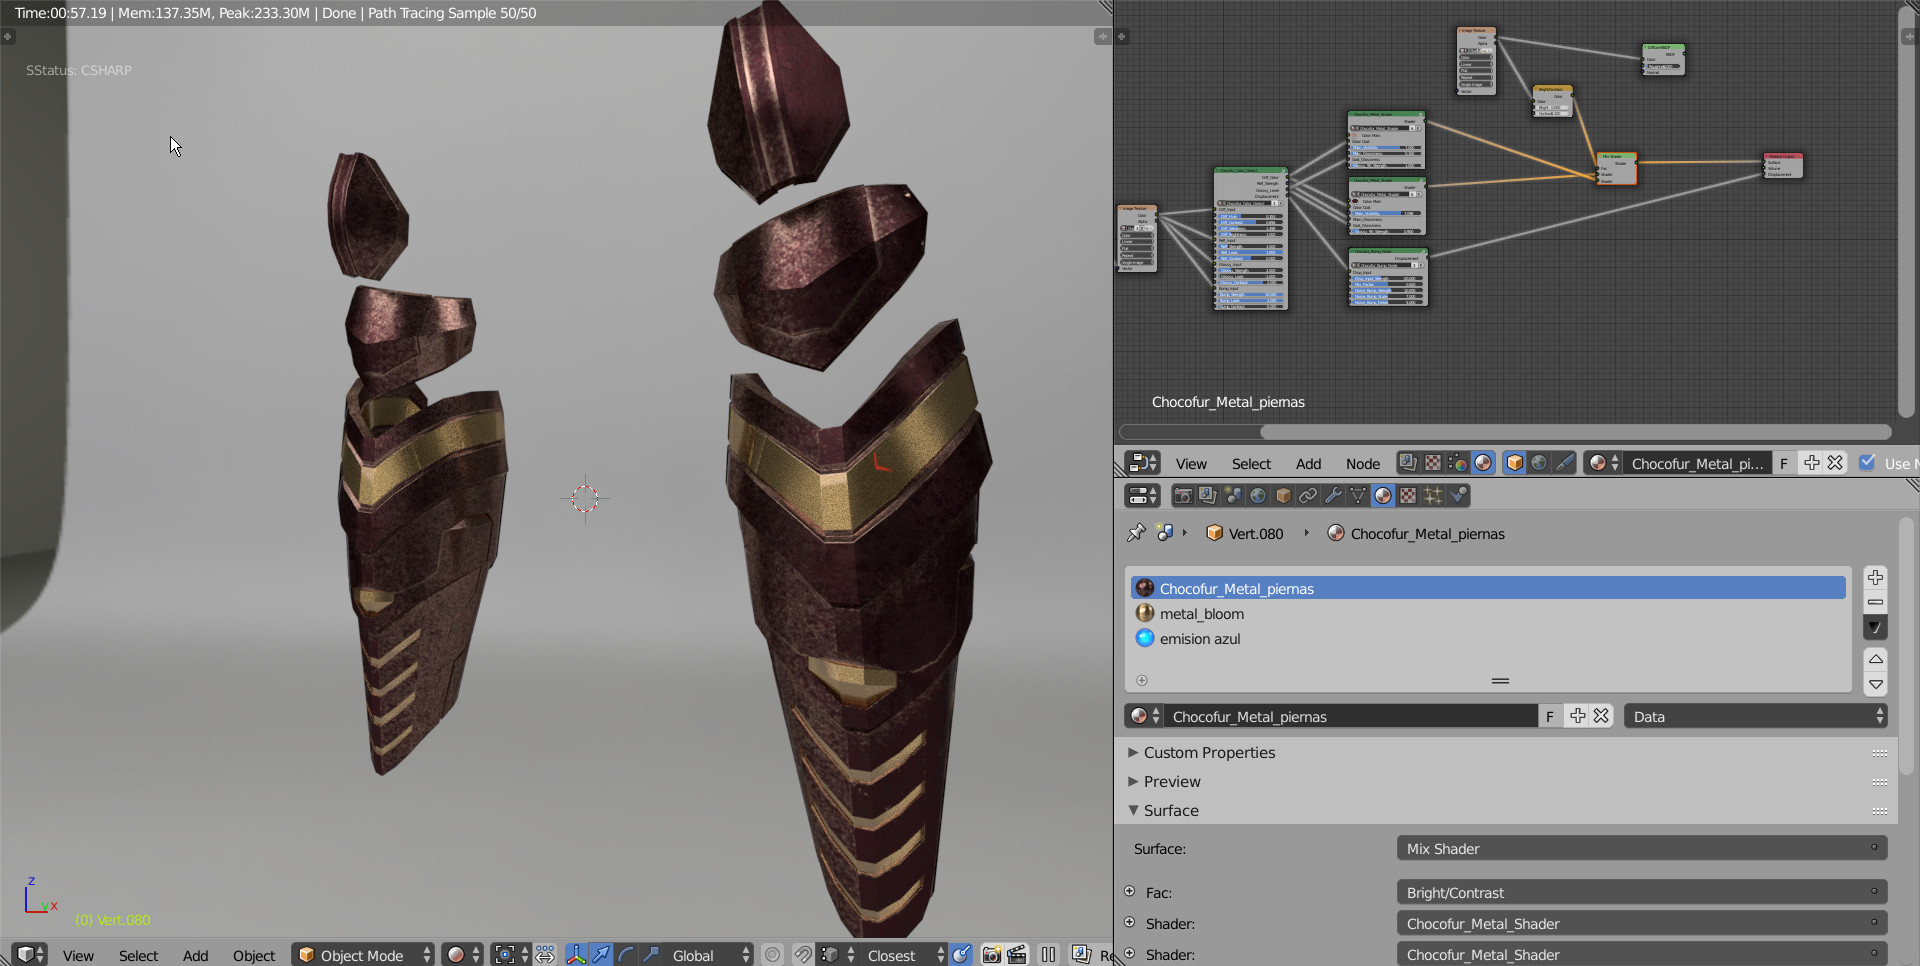Open the Mesh Data properties tab (triangle)
The height and width of the screenshot is (966, 1920).
(1358, 496)
